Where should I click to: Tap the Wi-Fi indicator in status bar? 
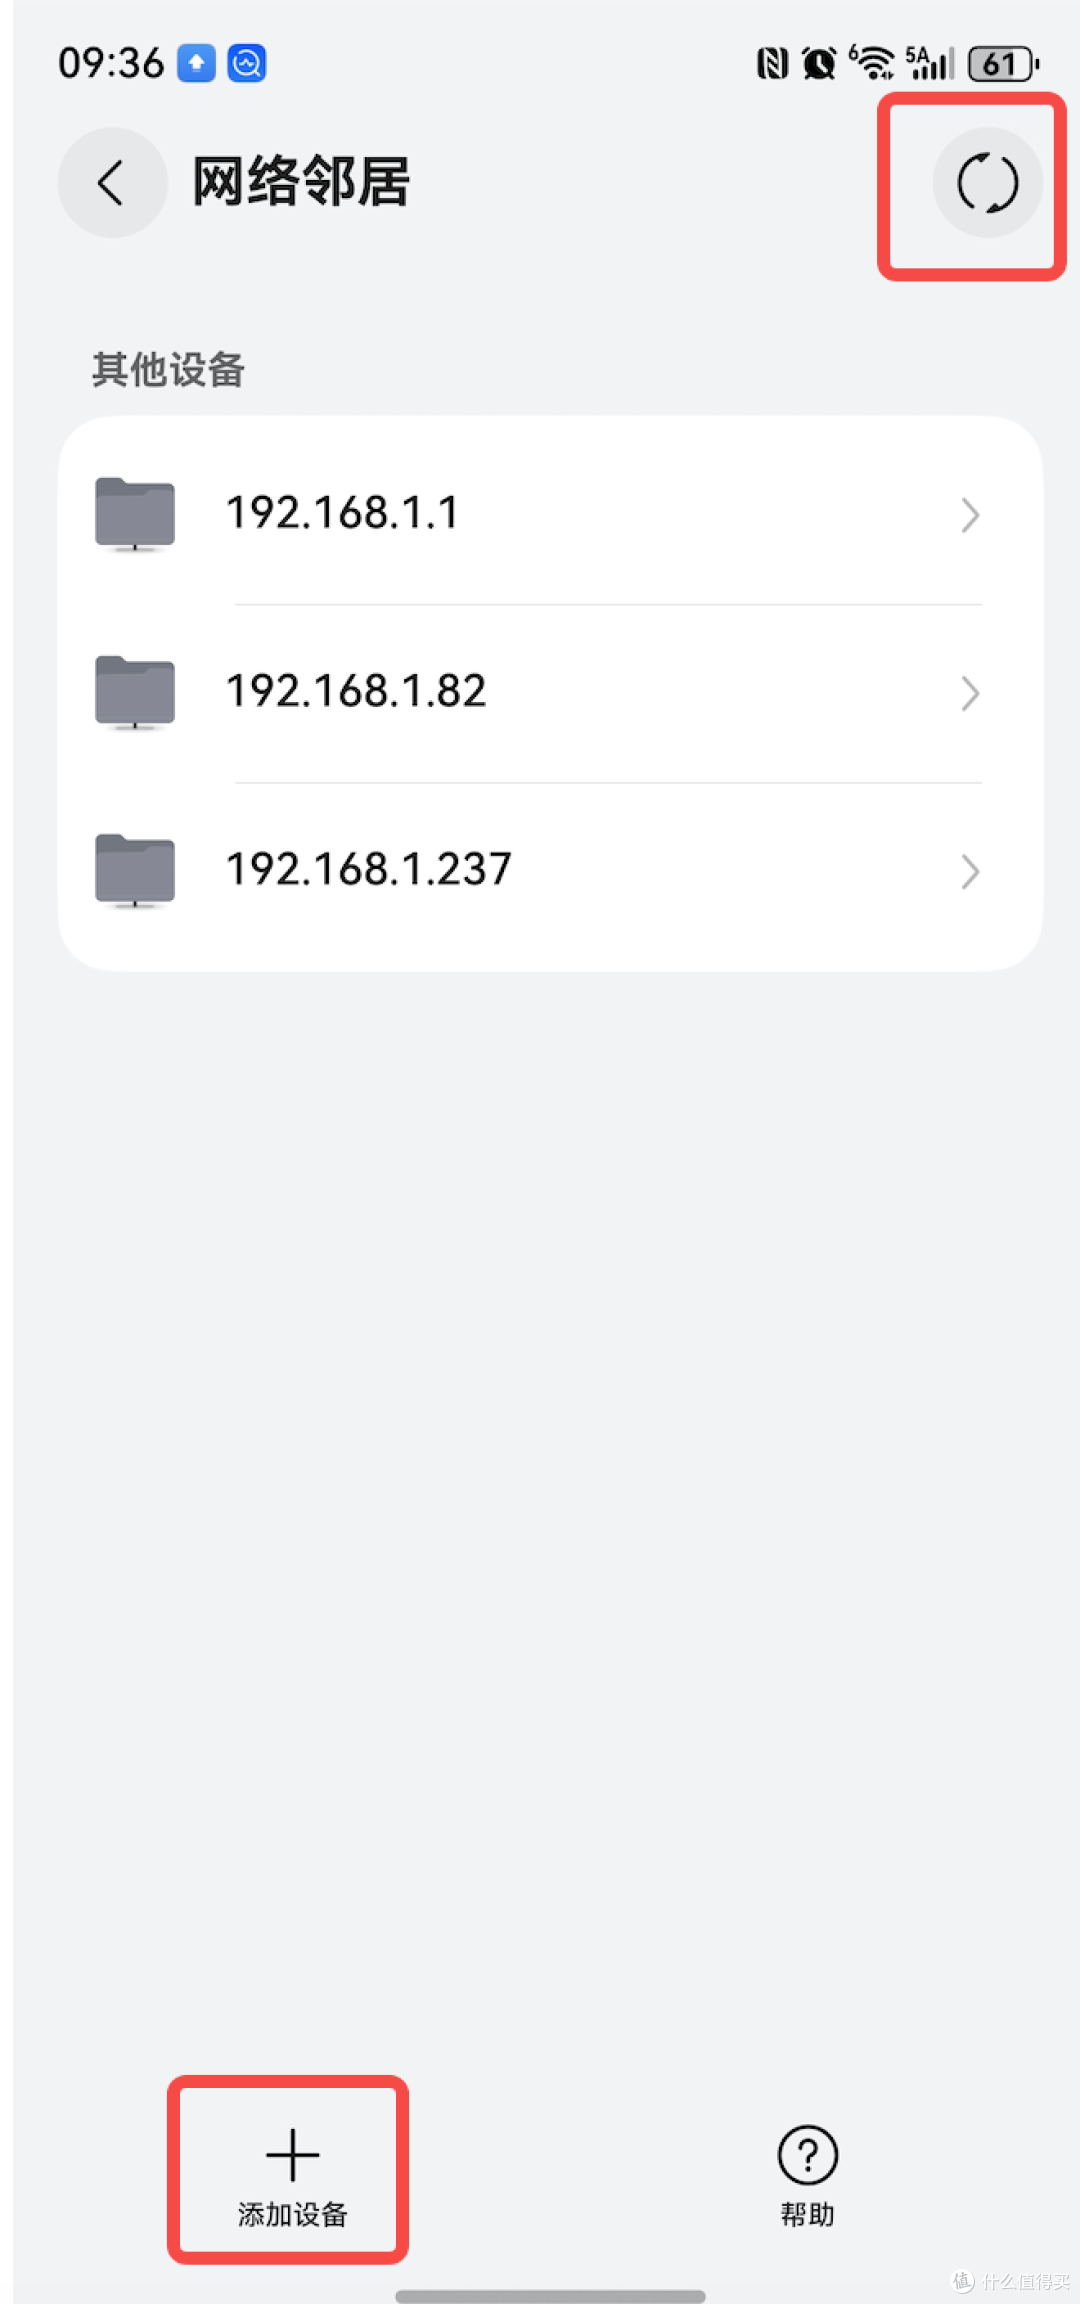point(872,62)
